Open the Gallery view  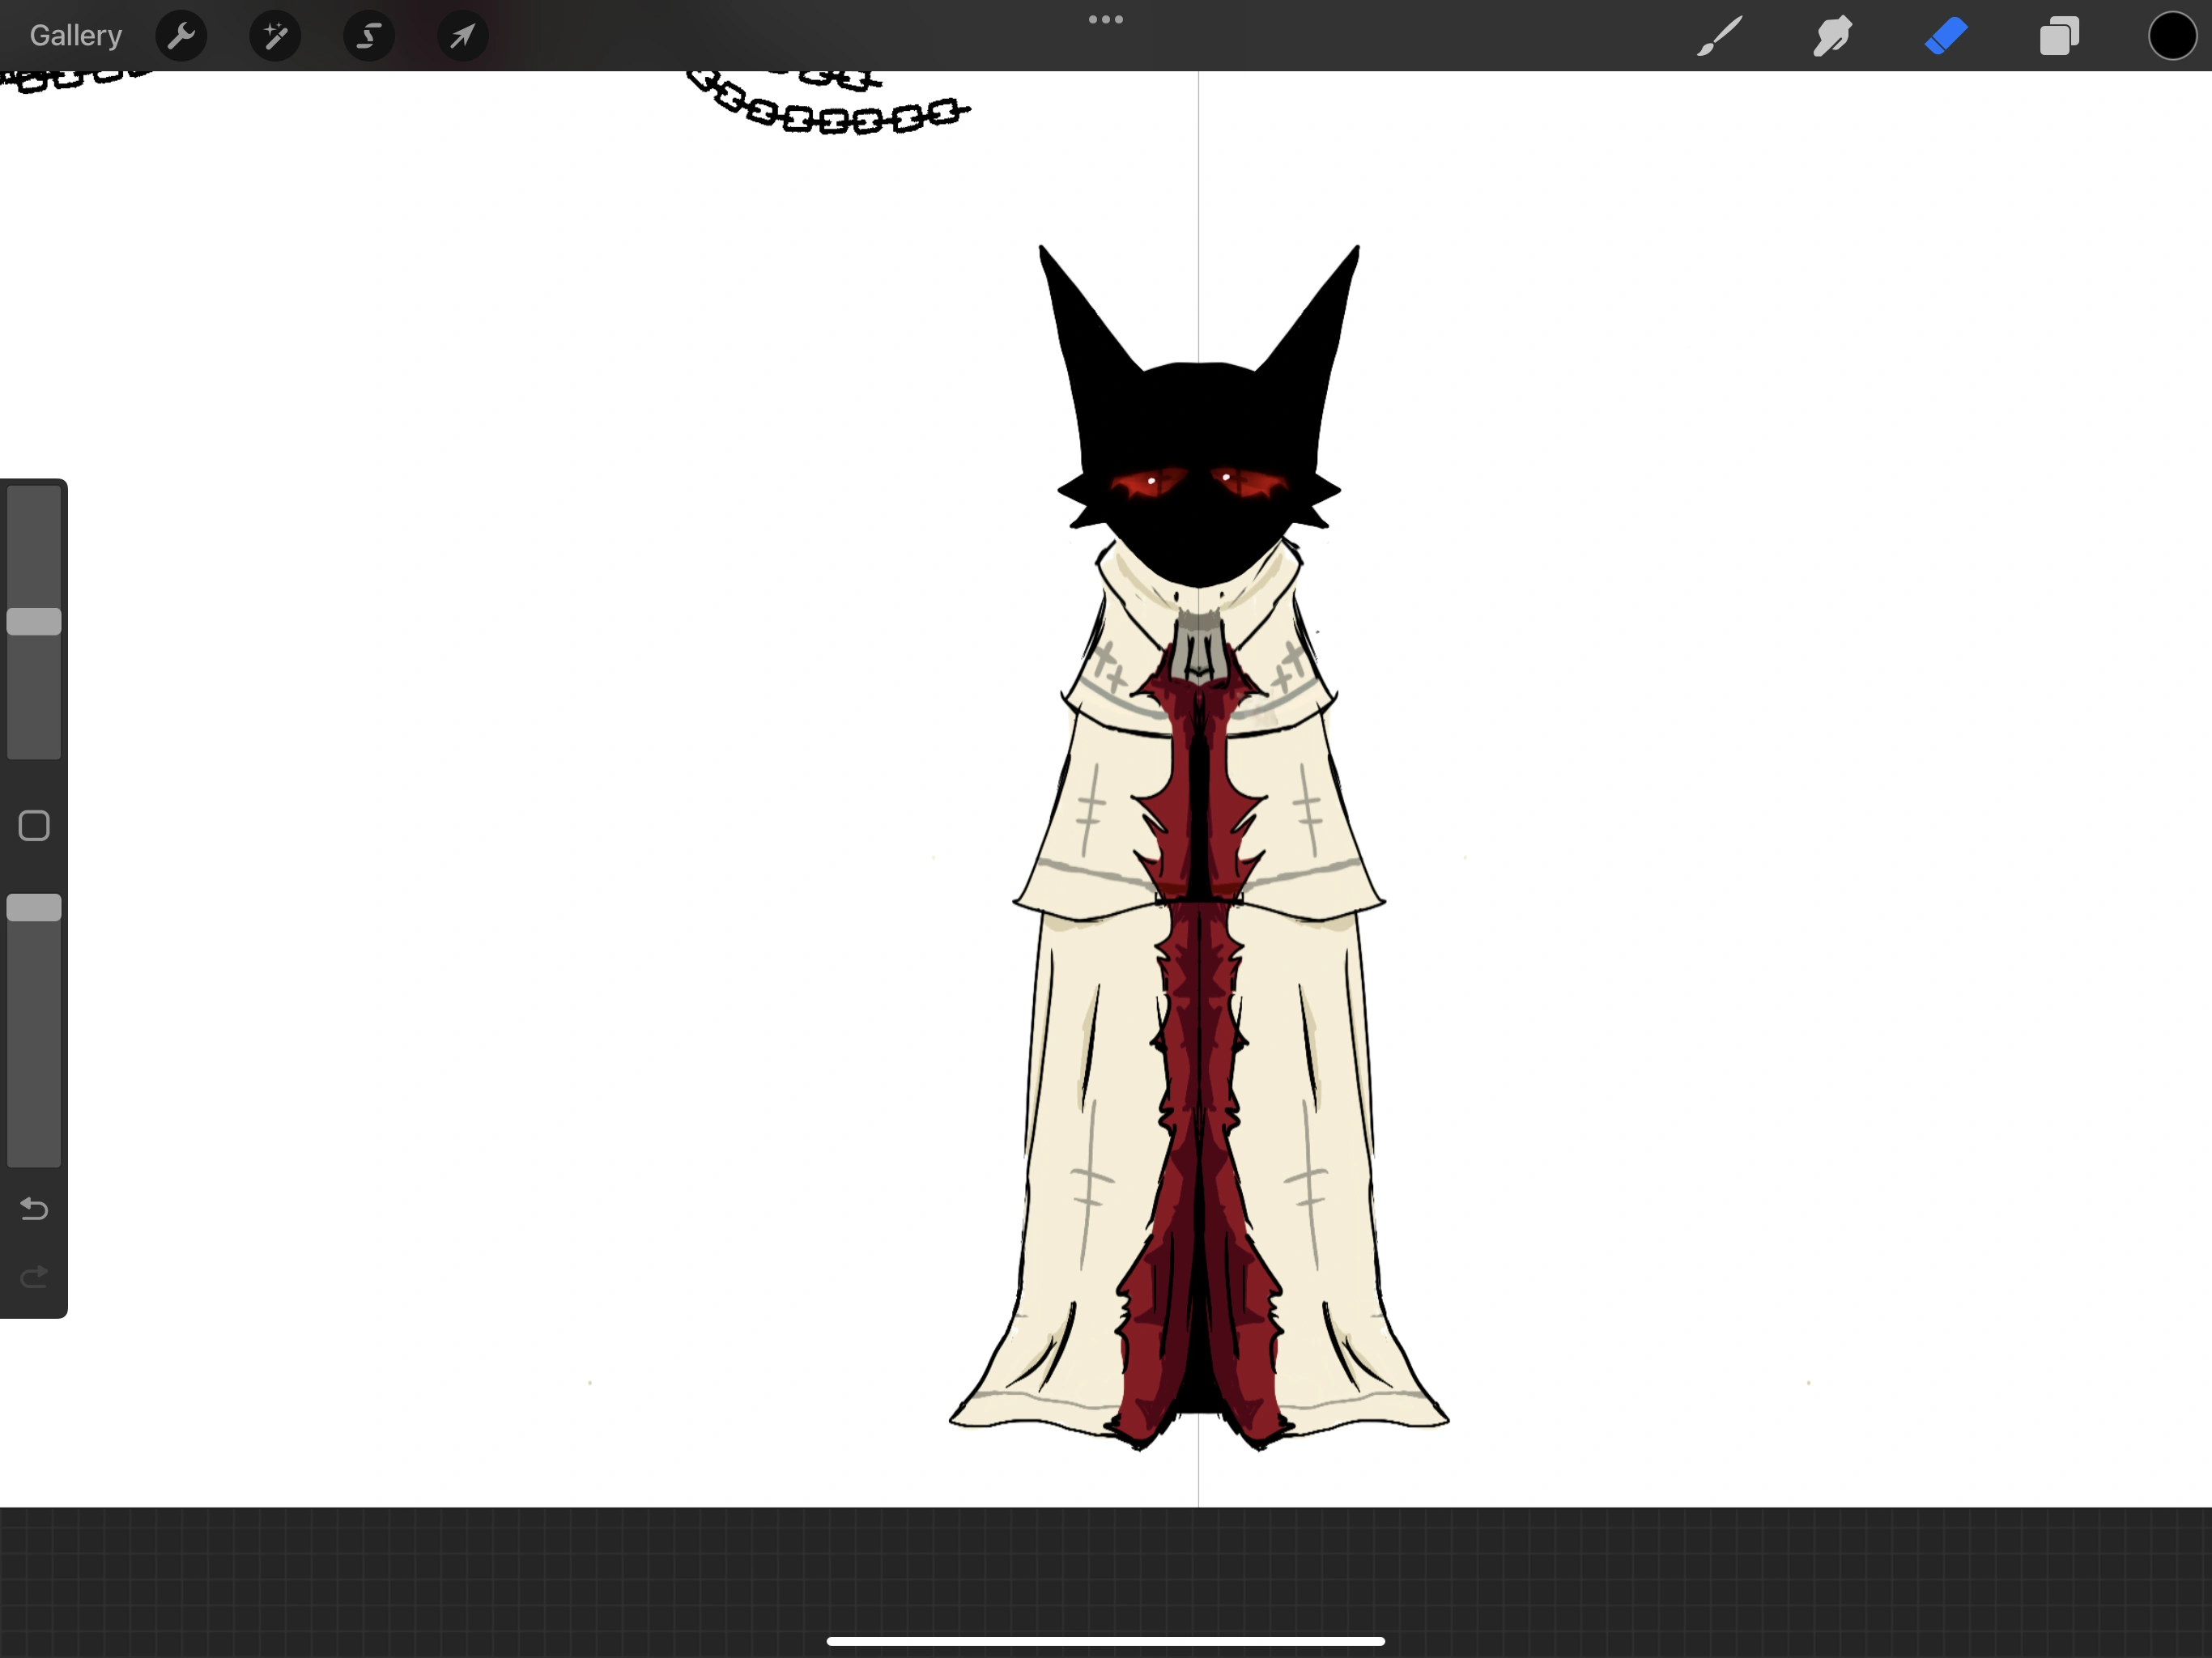(76, 36)
